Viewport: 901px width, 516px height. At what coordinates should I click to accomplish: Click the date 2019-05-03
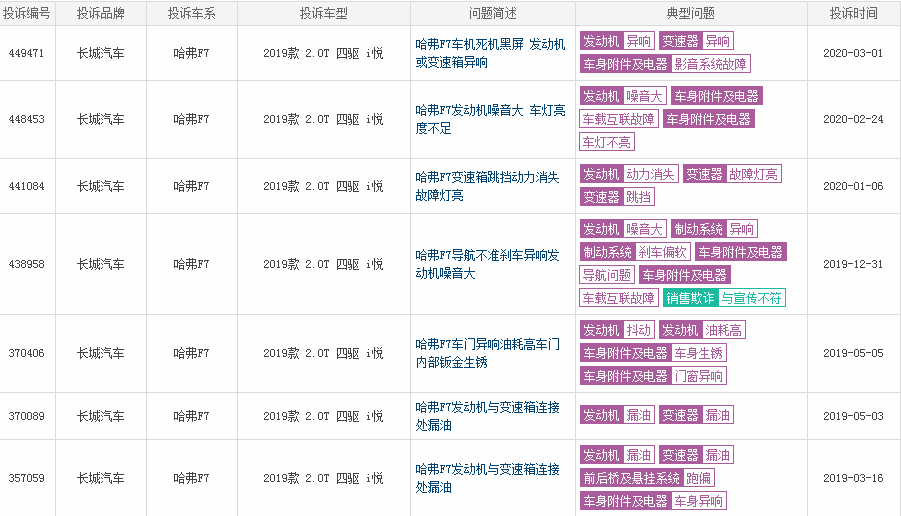(853, 416)
